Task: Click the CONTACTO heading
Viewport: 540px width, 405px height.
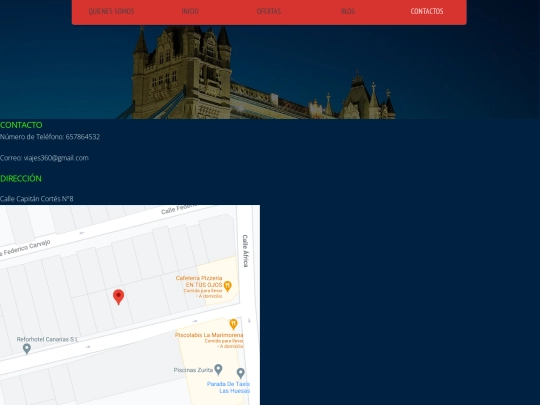Action: click(21, 125)
